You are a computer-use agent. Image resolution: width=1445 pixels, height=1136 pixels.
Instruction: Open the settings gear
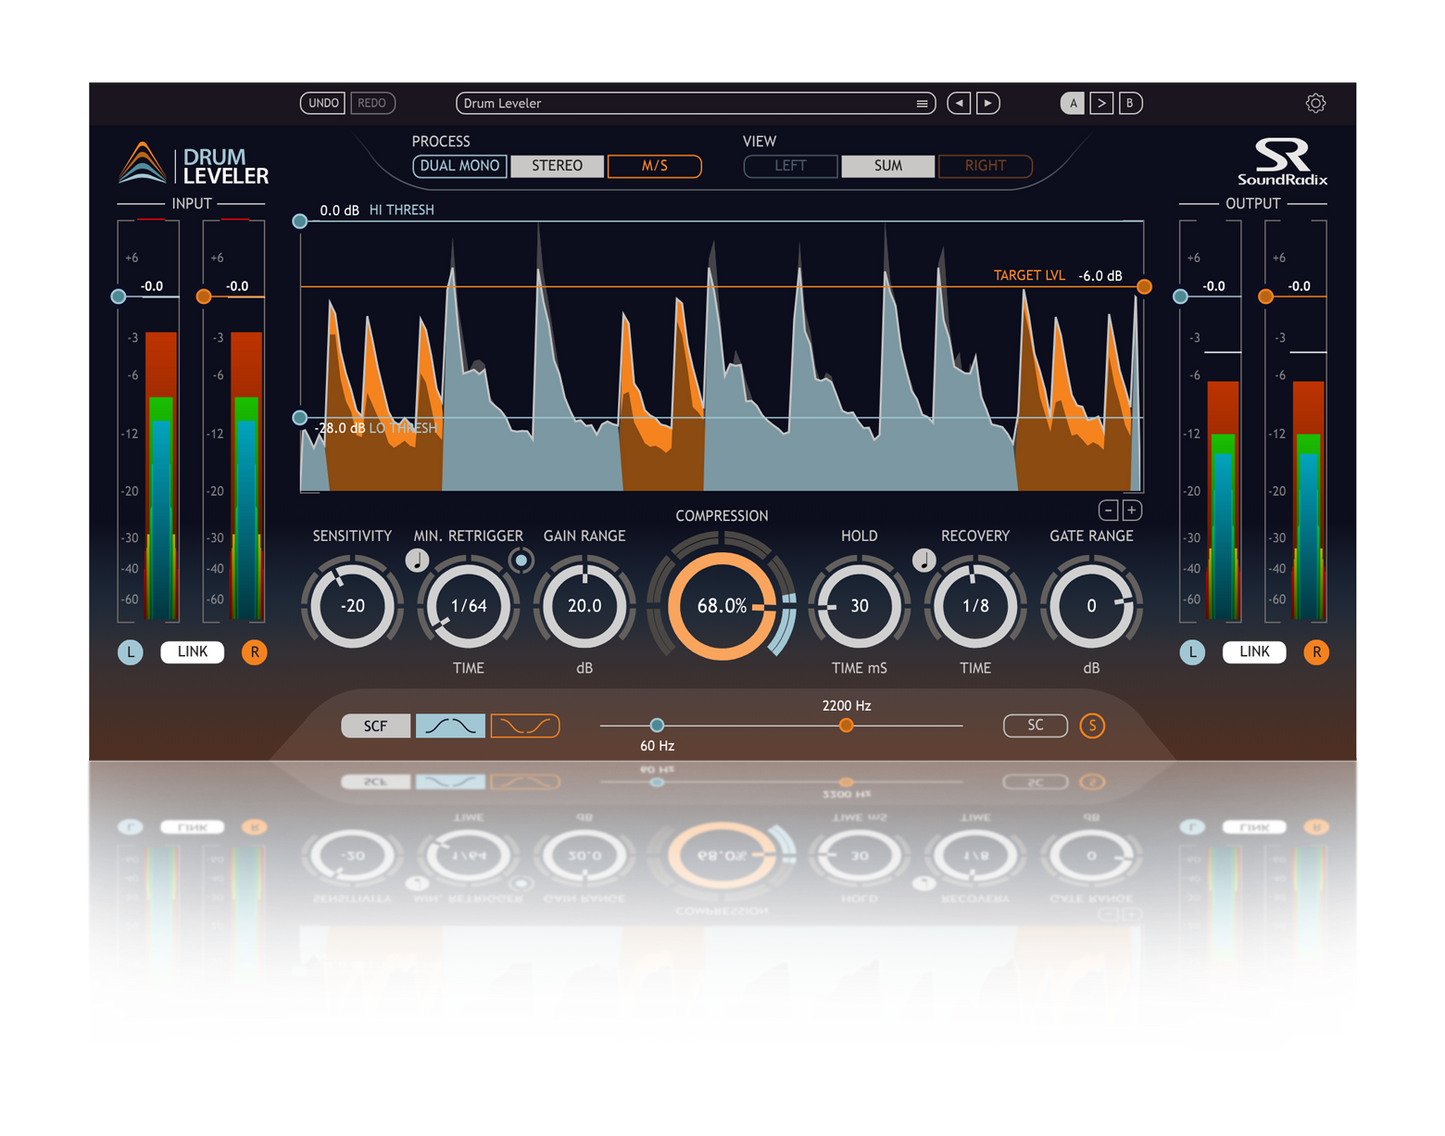coord(1316,103)
